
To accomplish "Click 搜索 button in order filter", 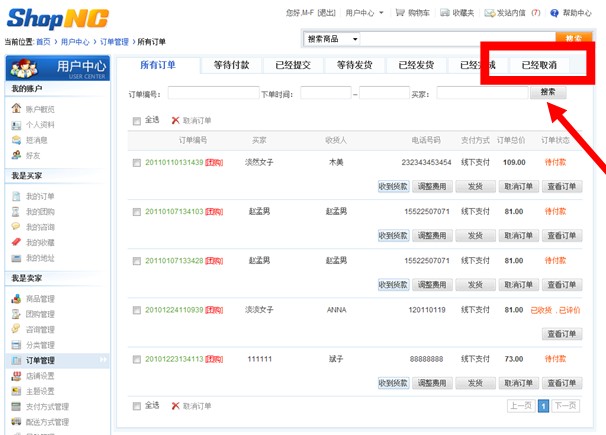I will (x=548, y=92).
